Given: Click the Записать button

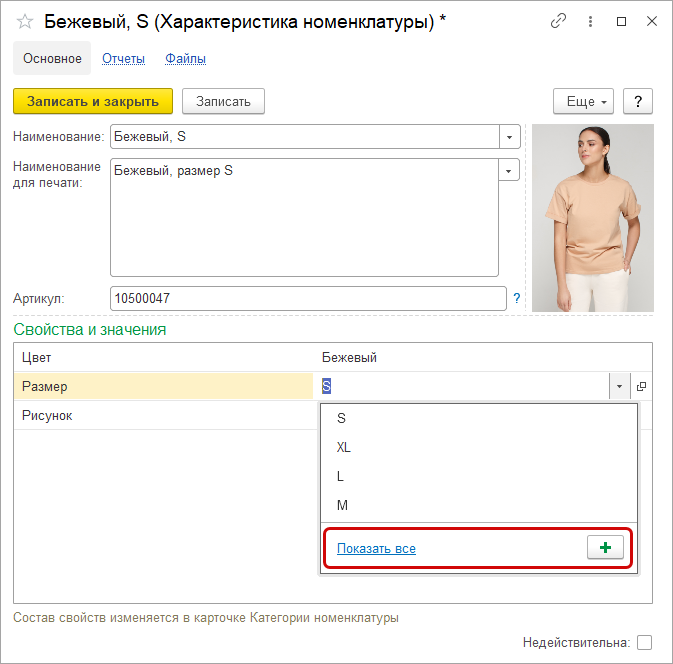Looking at the screenshot, I should (x=223, y=101).
